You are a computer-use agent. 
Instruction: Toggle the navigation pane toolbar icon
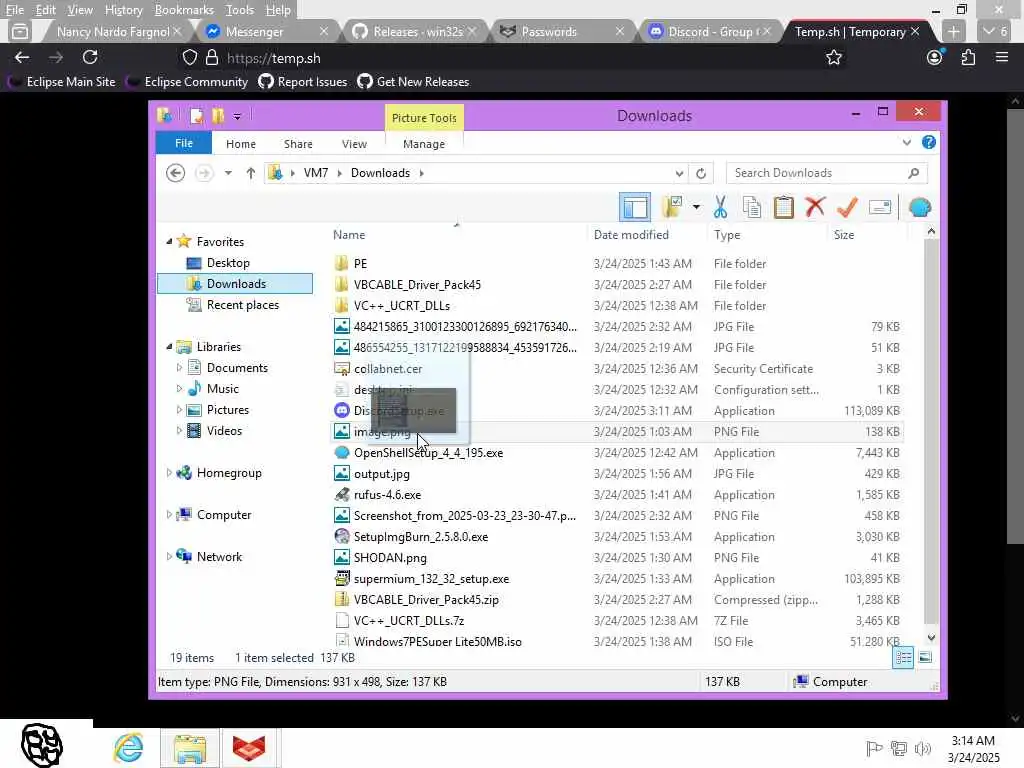pyautogui.click(x=634, y=208)
